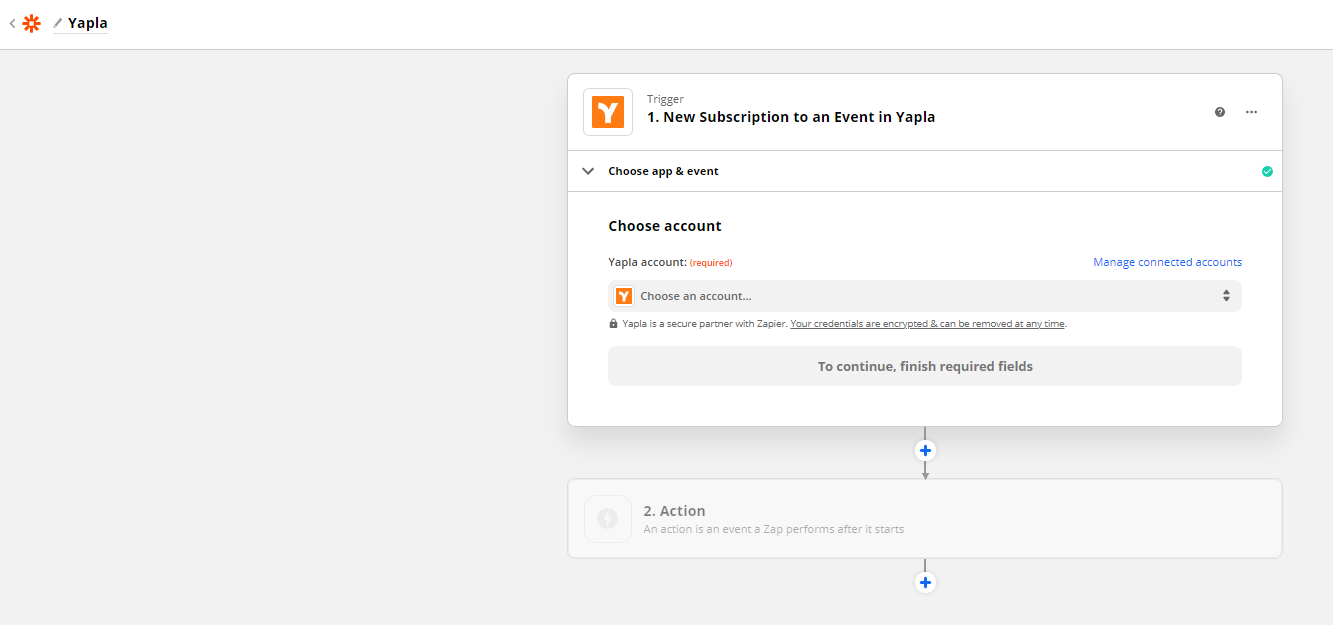The width and height of the screenshot is (1333, 625).
Task: Collapse the Choose app & event section
Action: [x=588, y=171]
